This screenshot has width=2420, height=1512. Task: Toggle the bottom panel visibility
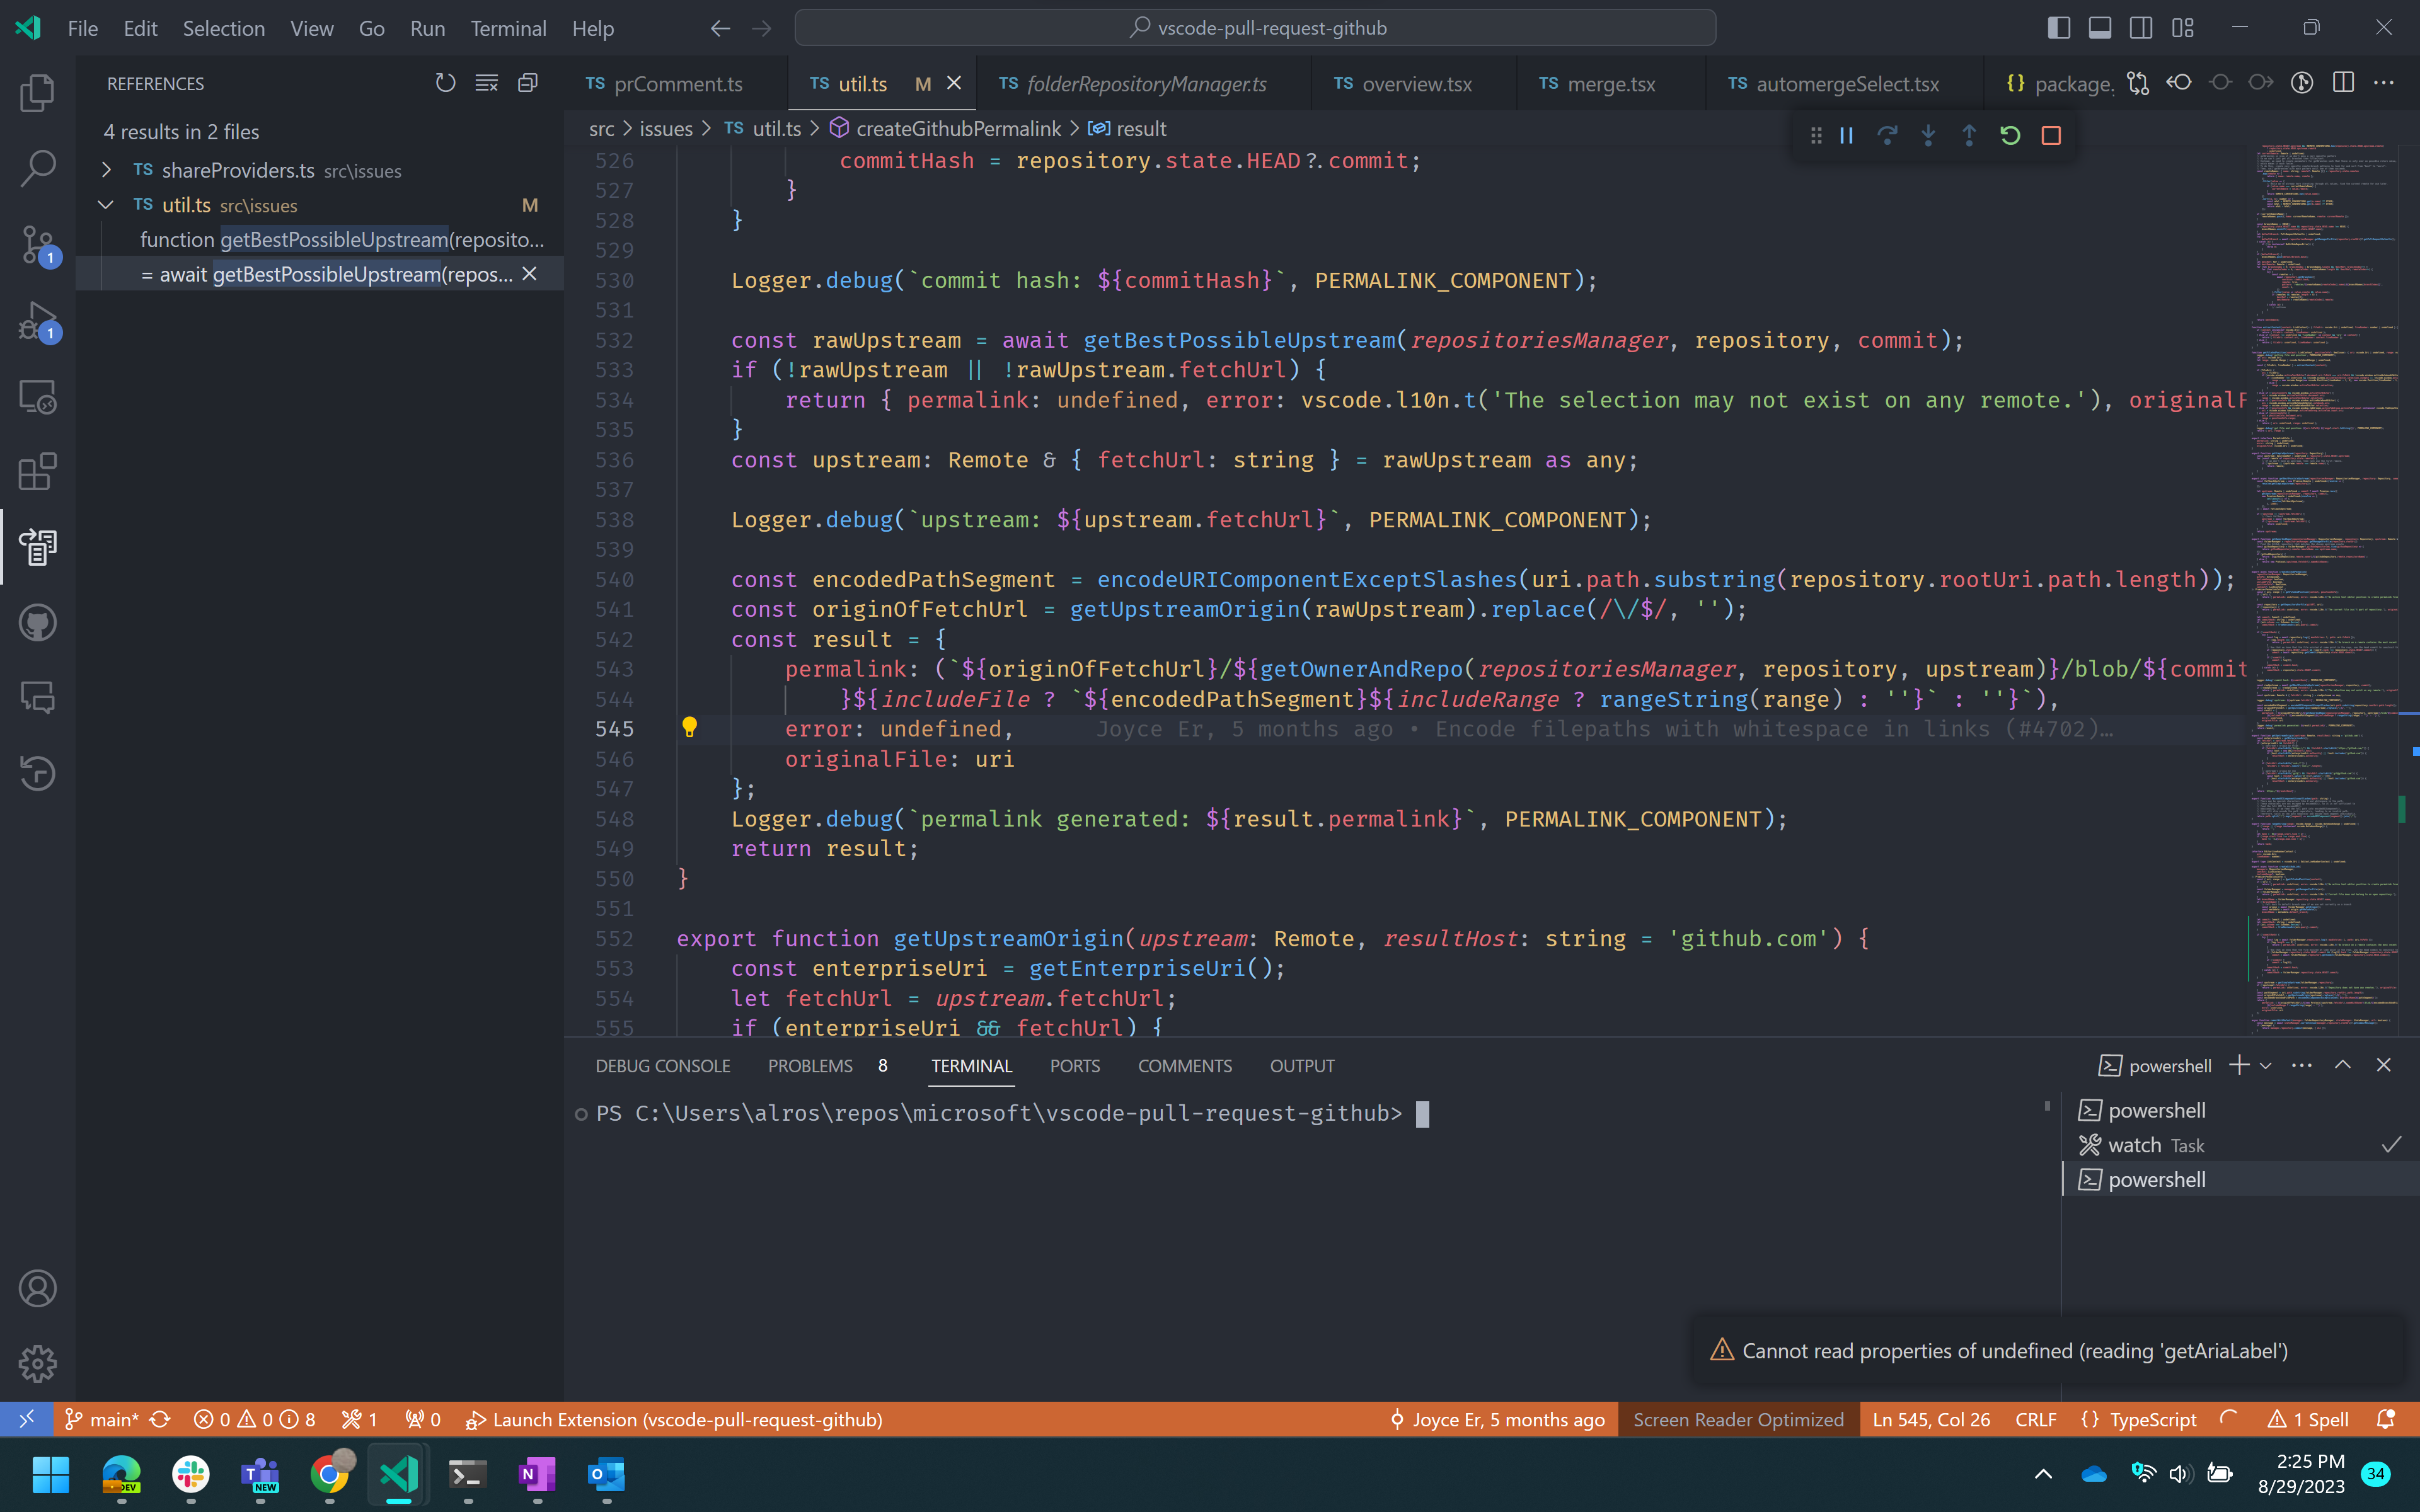pyautogui.click(x=2099, y=27)
